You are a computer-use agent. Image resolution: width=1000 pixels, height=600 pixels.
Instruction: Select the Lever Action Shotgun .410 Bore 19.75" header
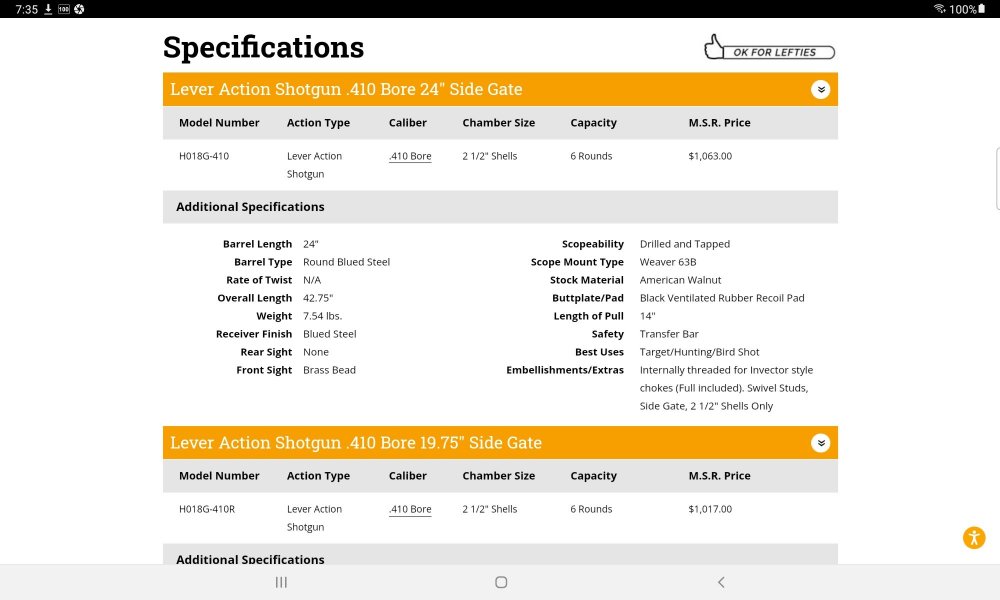coord(500,443)
